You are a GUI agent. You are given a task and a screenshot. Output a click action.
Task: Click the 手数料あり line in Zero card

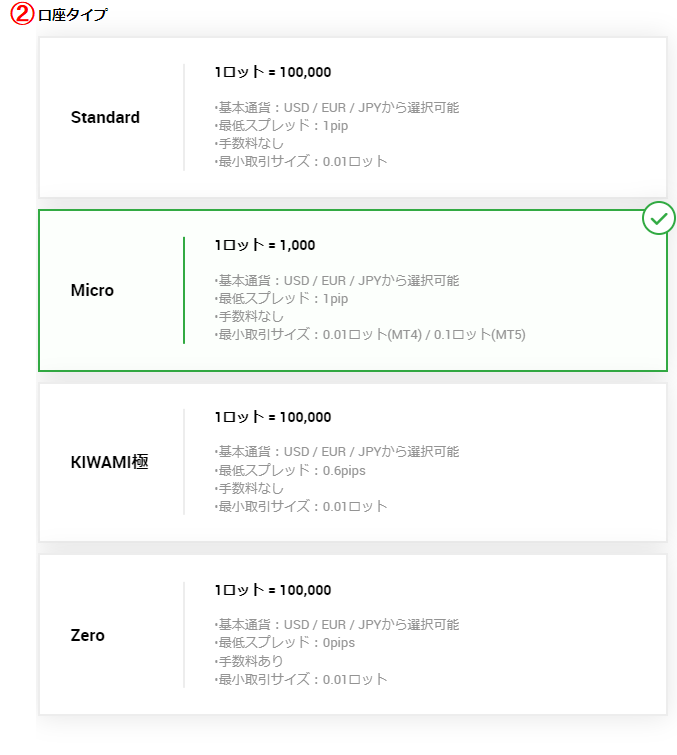coord(249,661)
